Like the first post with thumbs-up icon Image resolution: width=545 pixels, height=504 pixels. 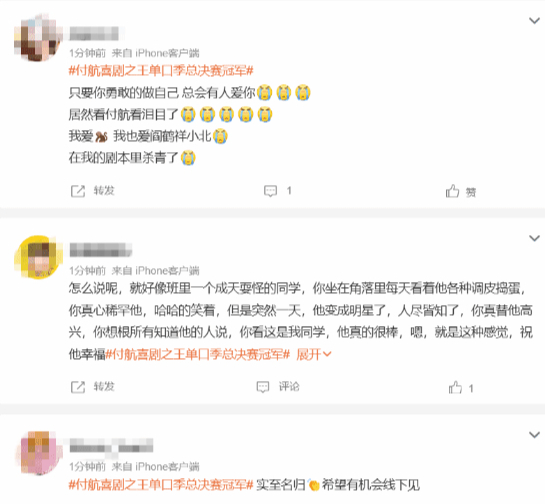pyautogui.click(x=452, y=191)
